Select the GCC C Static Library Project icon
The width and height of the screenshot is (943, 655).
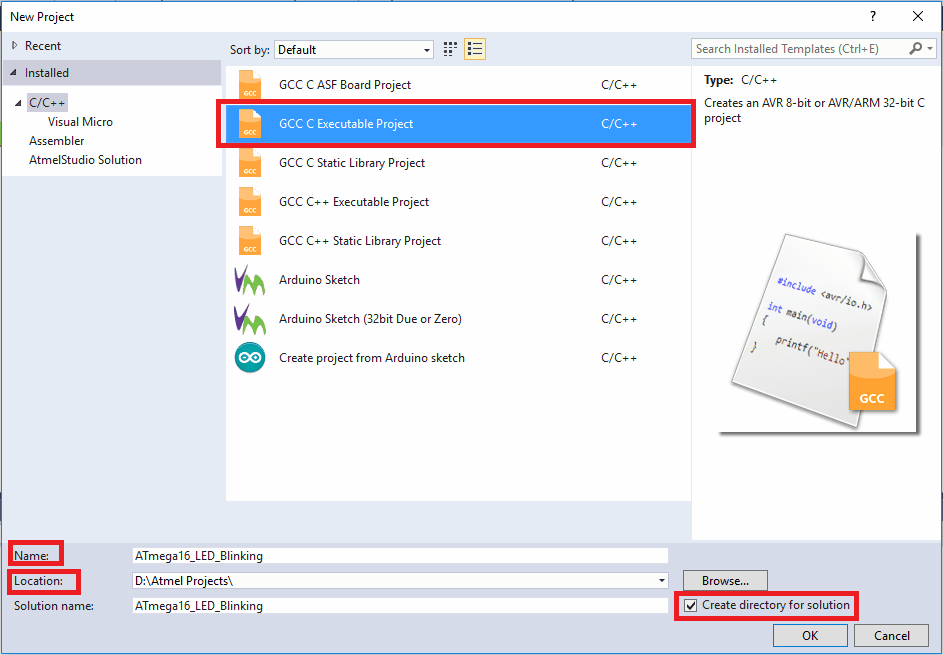249,162
